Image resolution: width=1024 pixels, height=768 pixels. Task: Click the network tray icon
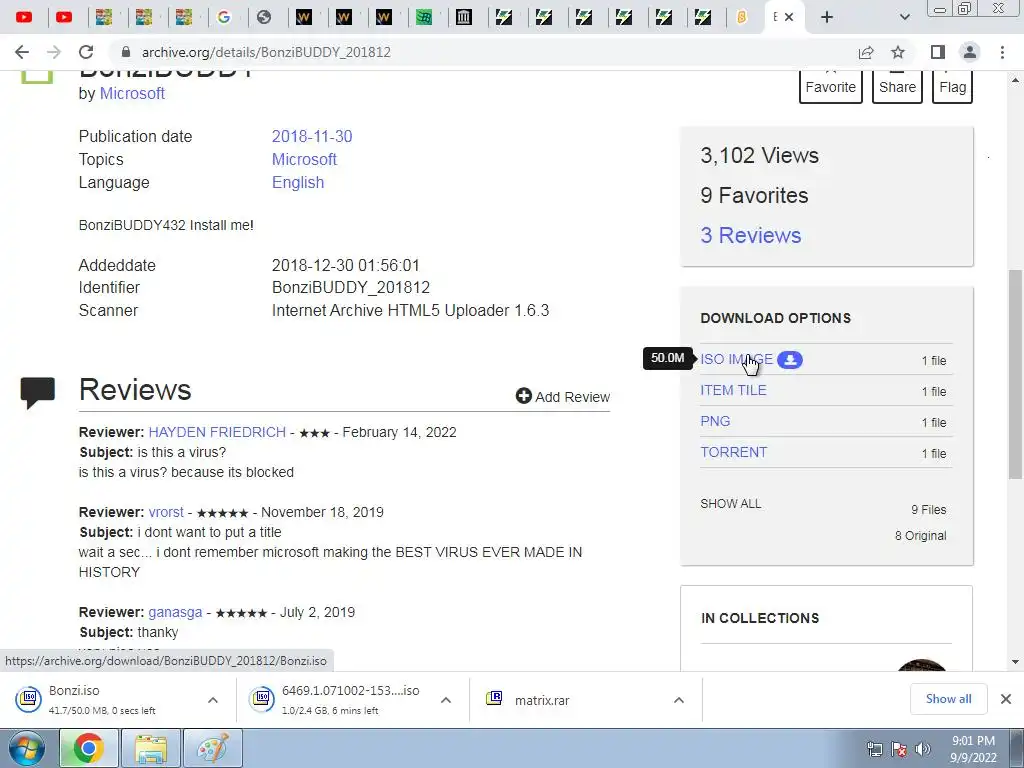[x=874, y=749]
